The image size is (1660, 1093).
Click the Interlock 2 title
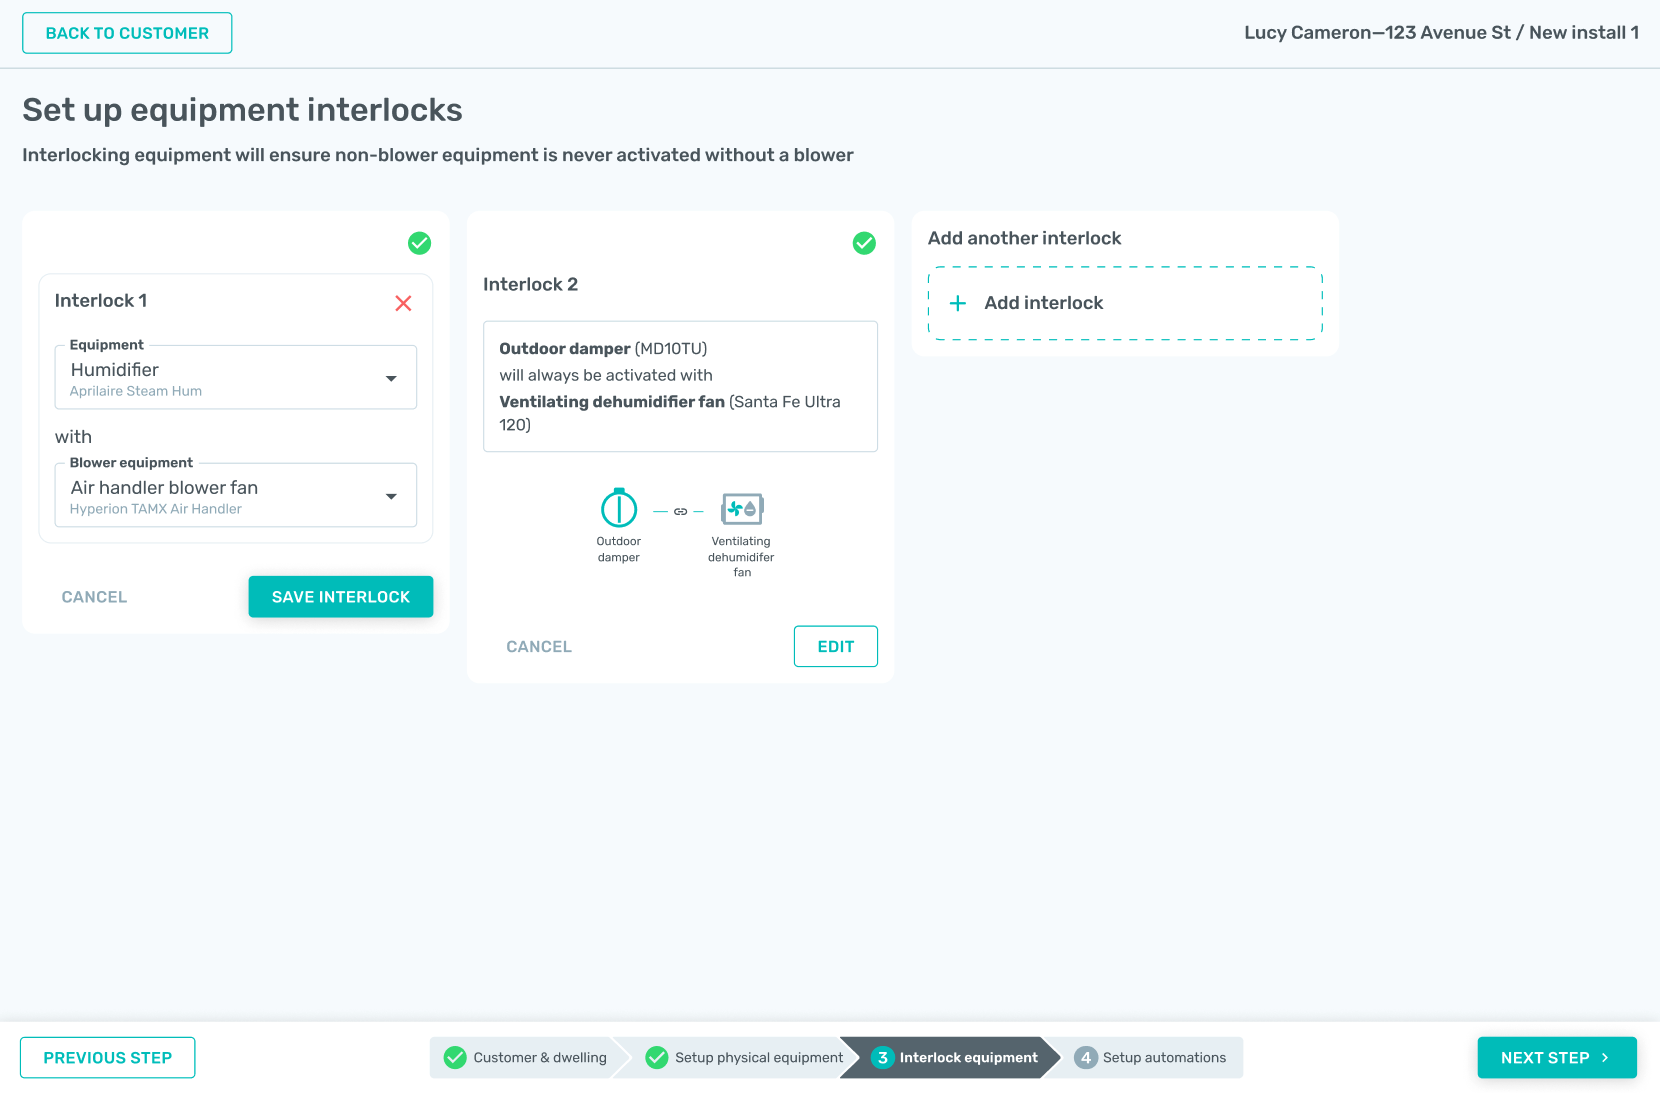[x=530, y=285]
